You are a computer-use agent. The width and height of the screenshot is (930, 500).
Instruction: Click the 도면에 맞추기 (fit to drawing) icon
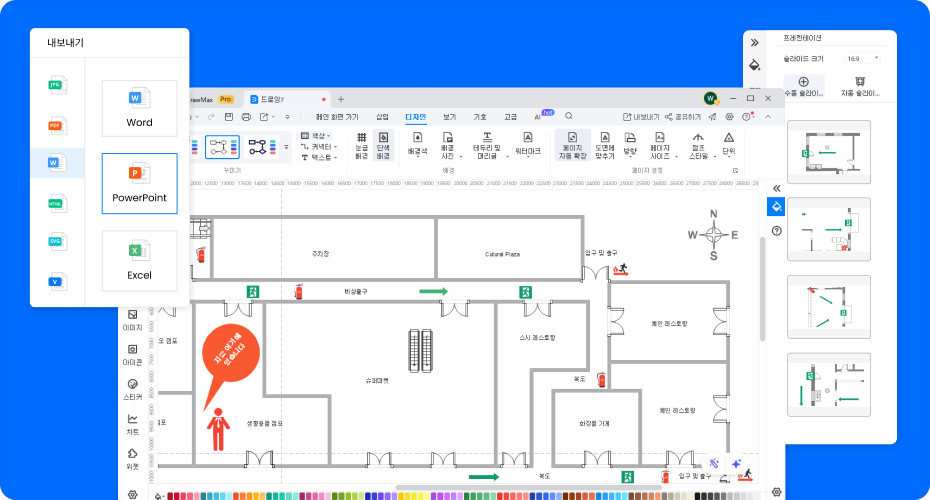pyautogui.click(x=604, y=144)
